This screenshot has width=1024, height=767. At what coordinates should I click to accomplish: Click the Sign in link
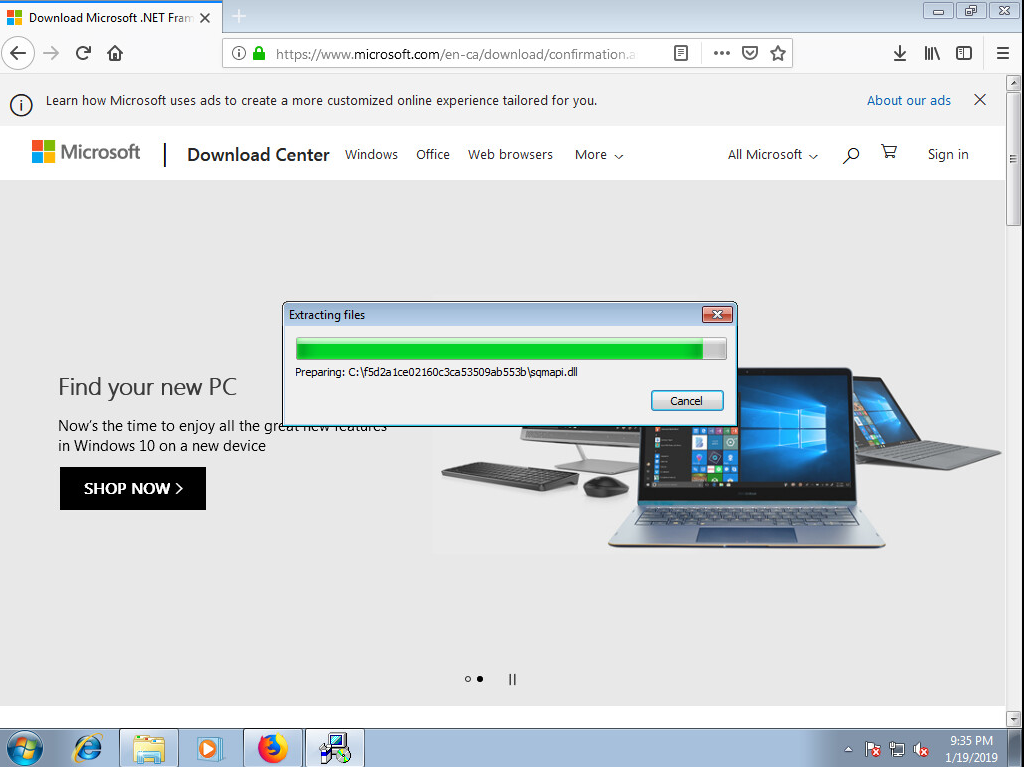pos(948,155)
